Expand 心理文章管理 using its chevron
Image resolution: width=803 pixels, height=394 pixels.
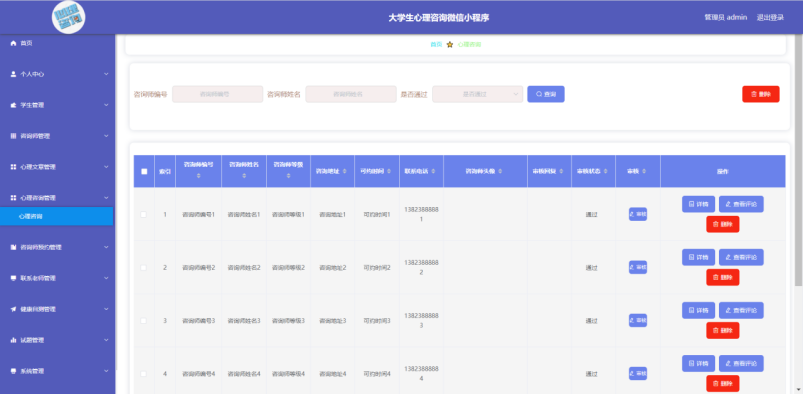pyautogui.click(x=106, y=167)
